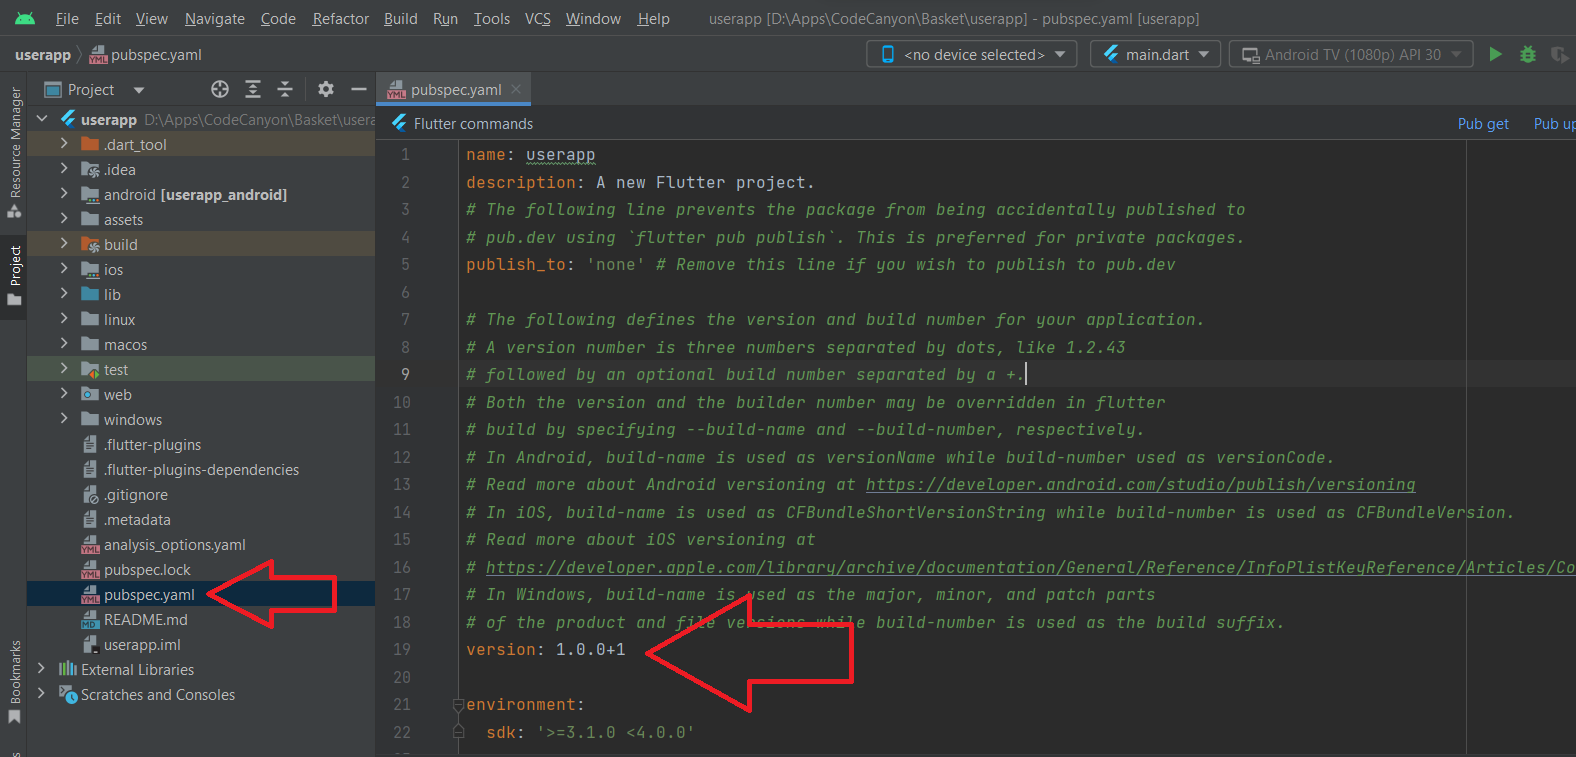Expand the lib folder arrow
This screenshot has width=1576, height=757.
click(x=64, y=294)
